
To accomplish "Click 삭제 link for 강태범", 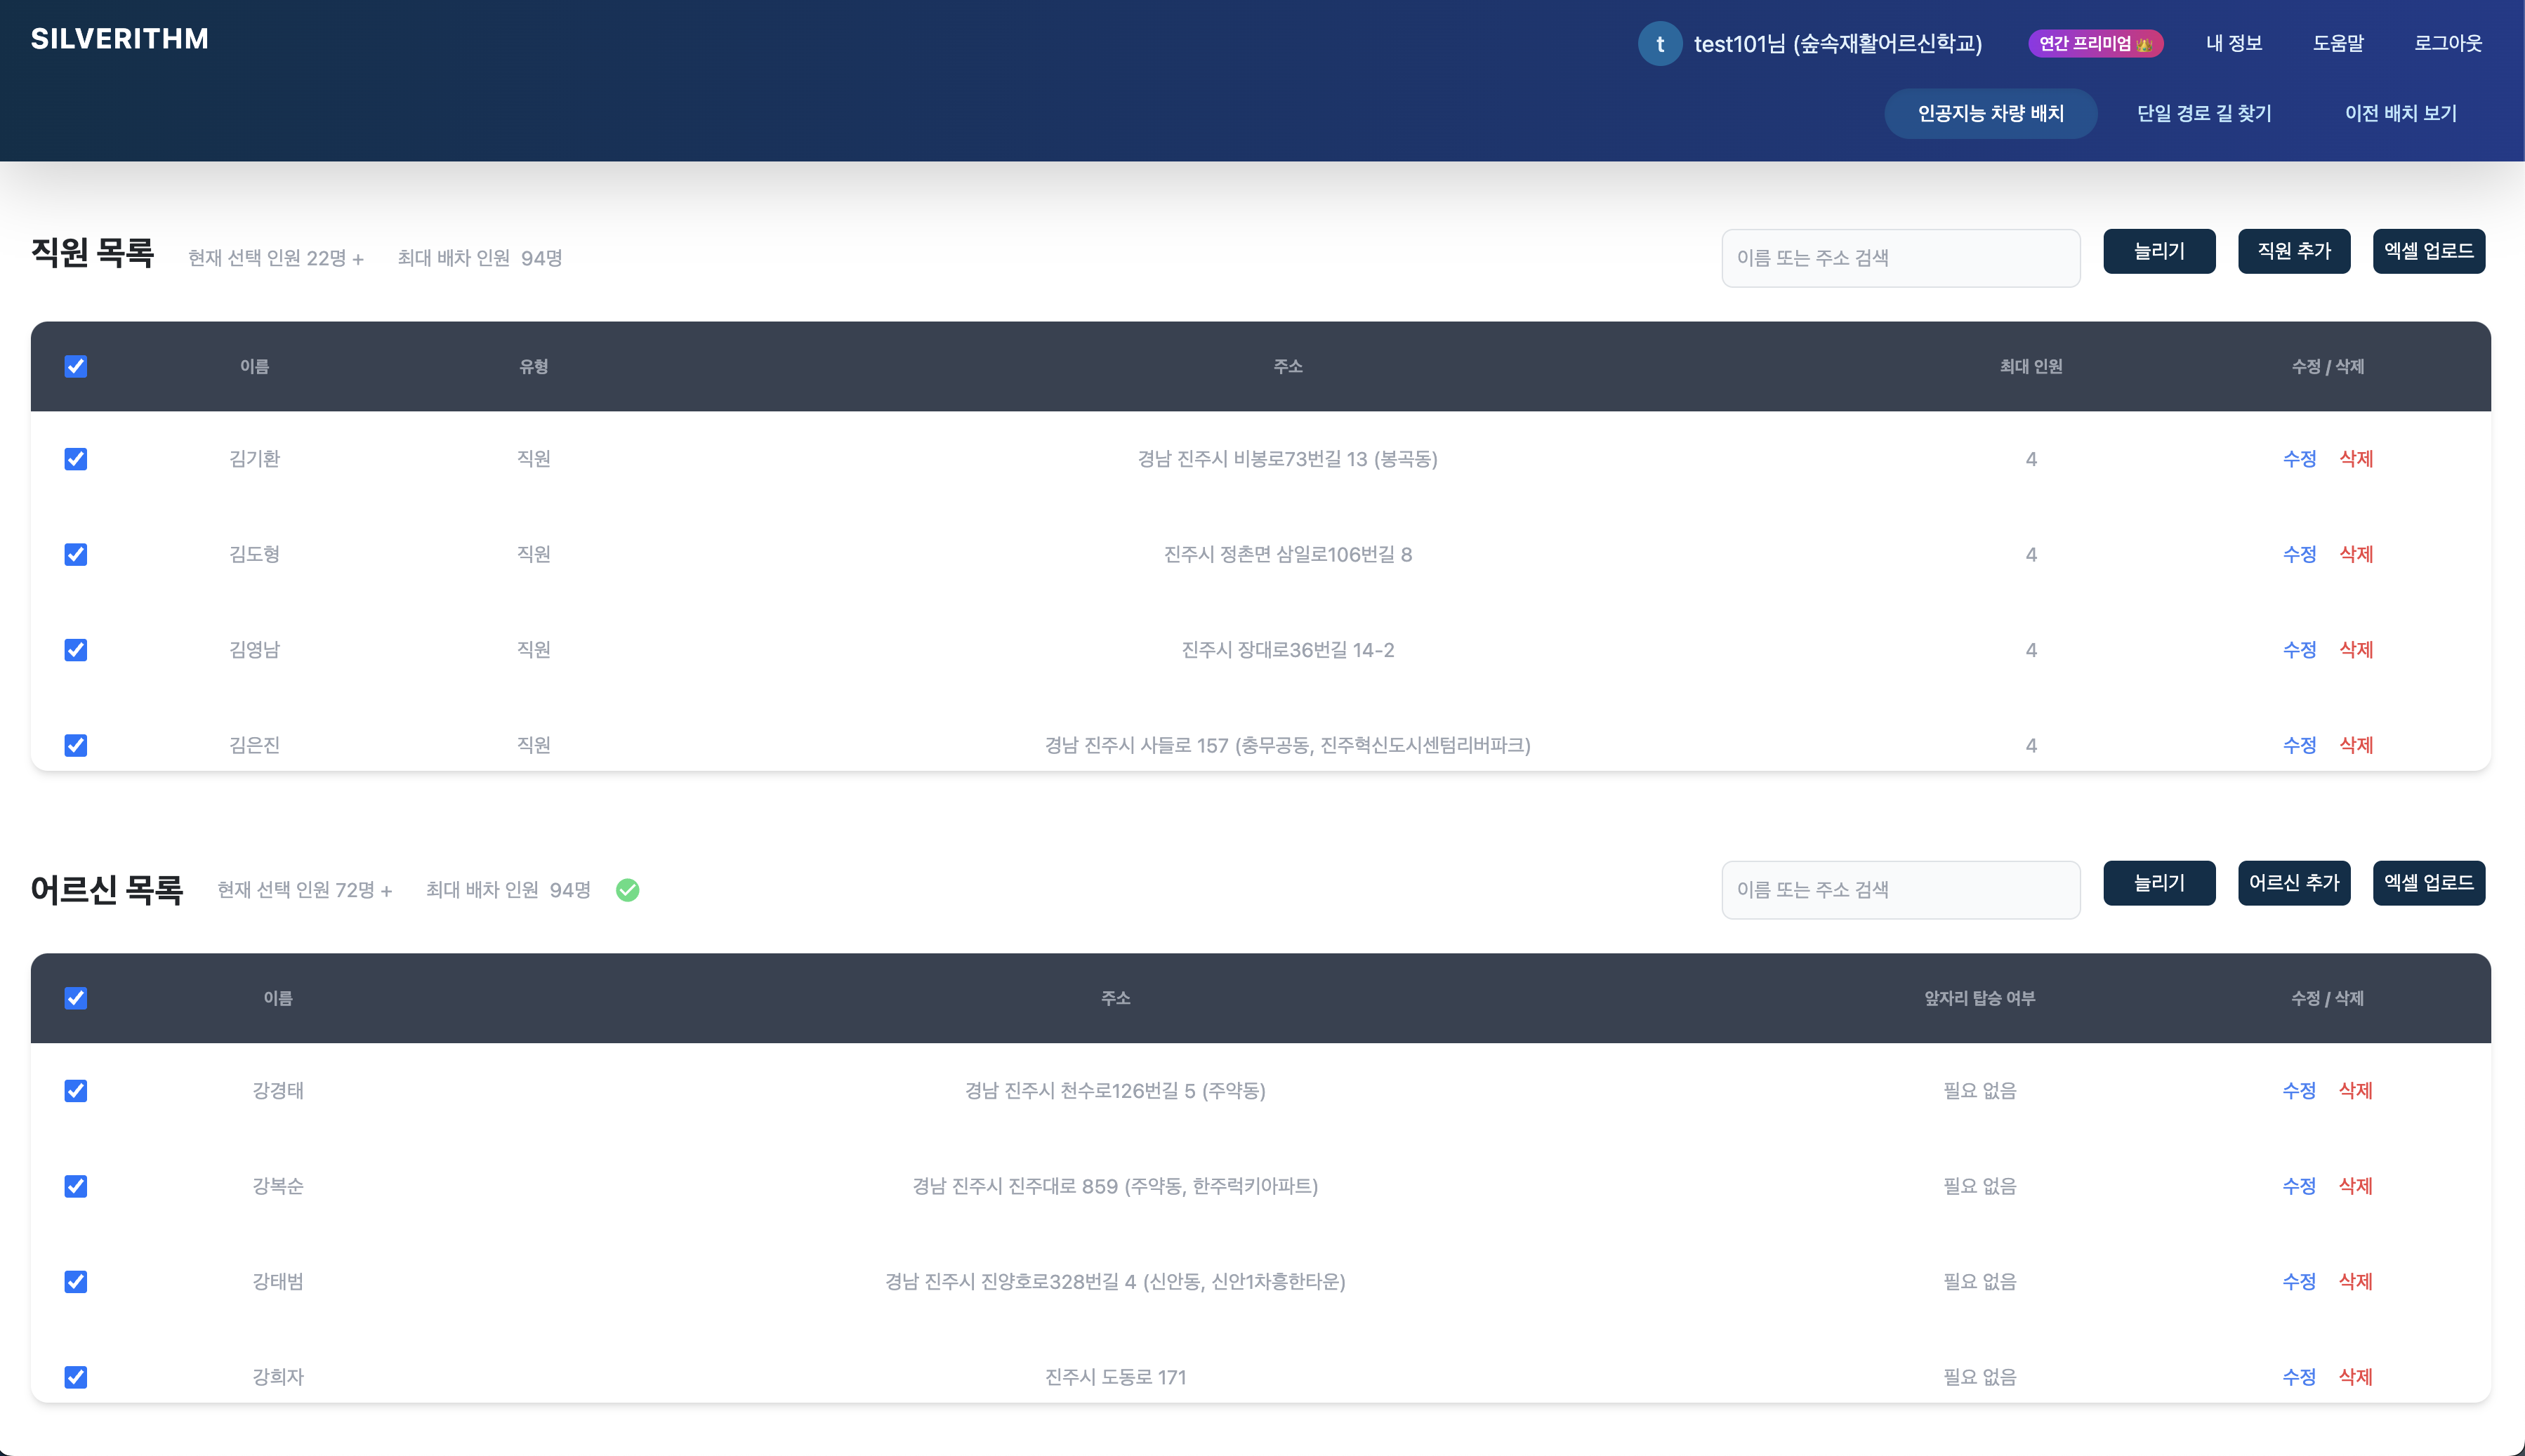I will click(2355, 1281).
